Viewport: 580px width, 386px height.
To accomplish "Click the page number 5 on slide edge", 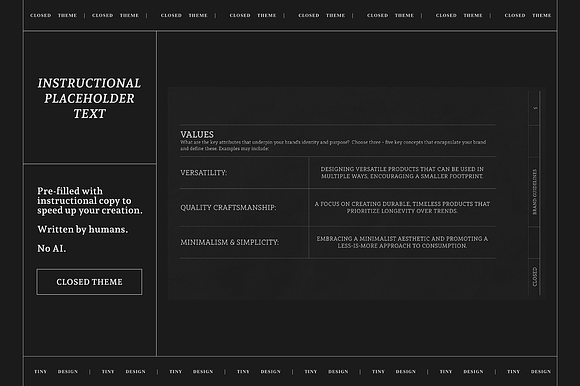I will (535, 108).
